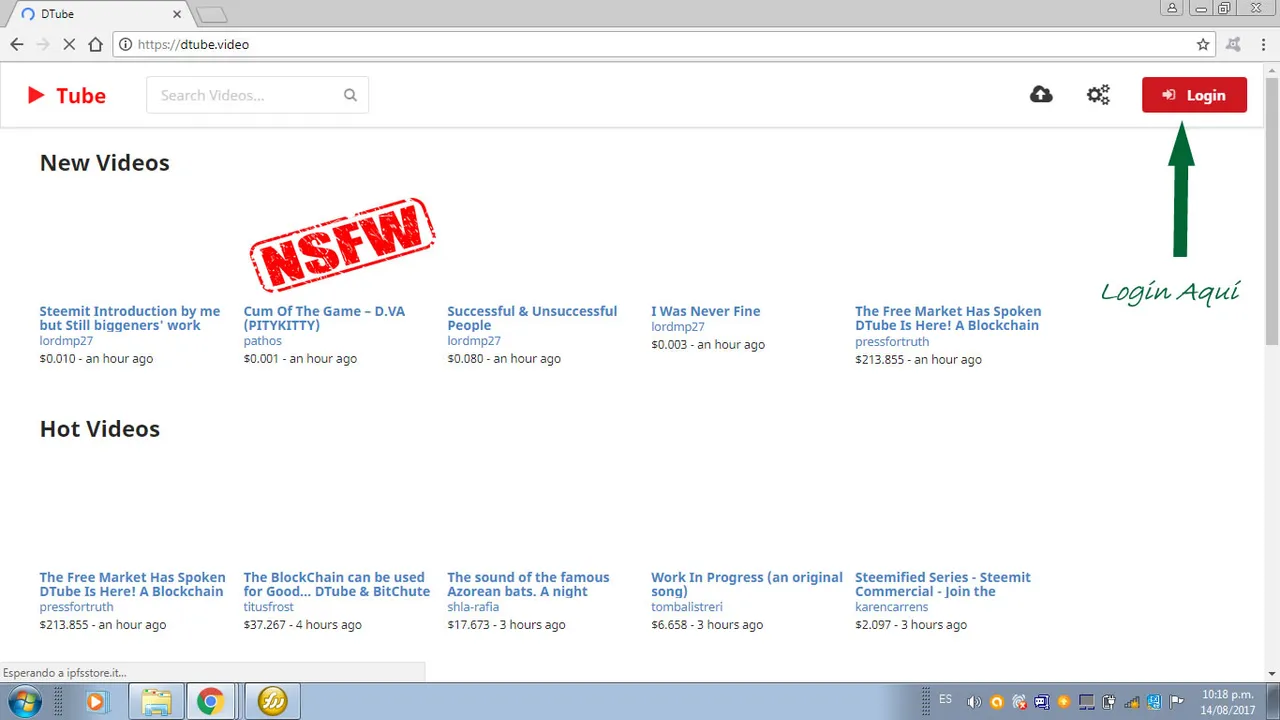Open author pathos link
Viewport: 1280px width, 720px height.
pyautogui.click(x=263, y=341)
